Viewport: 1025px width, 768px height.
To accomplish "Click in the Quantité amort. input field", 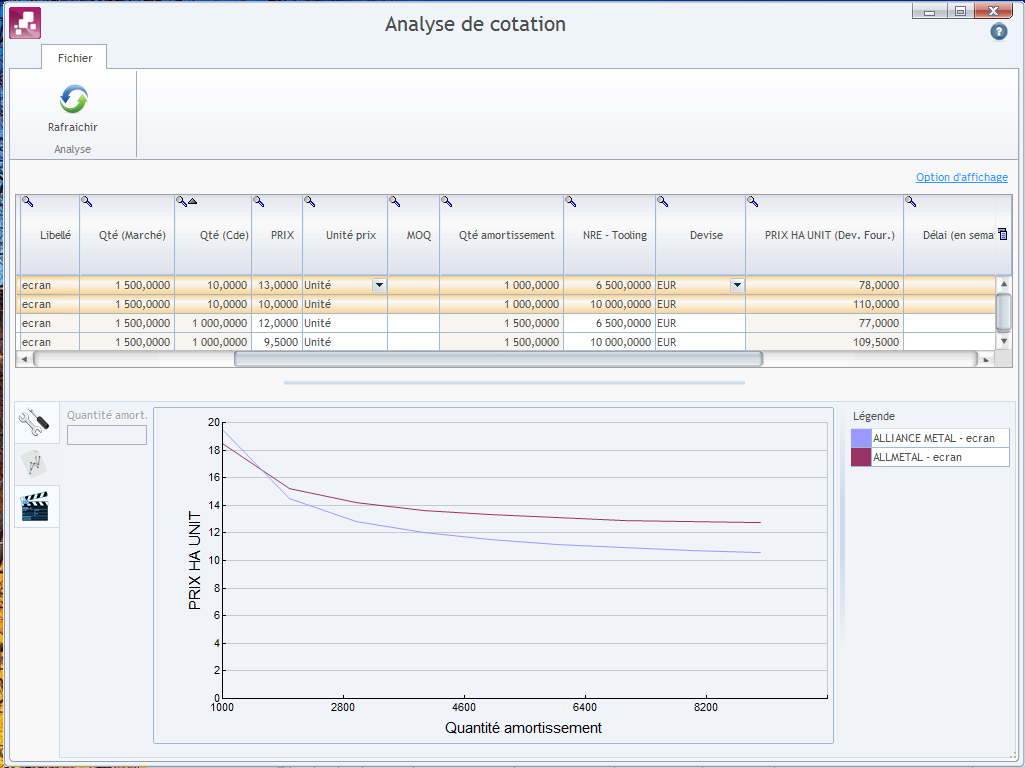I will click(x=107, y=435).
